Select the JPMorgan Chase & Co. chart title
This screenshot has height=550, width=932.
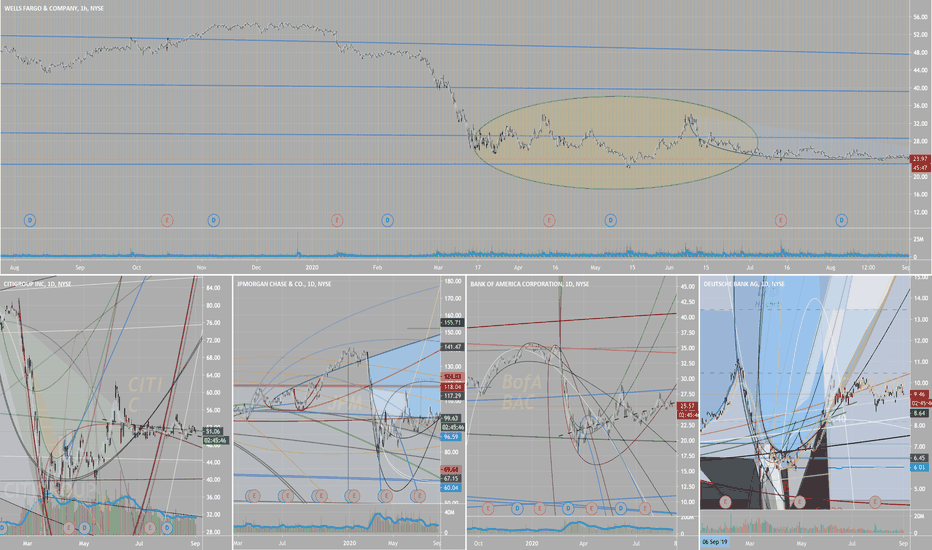coord(284,284)
